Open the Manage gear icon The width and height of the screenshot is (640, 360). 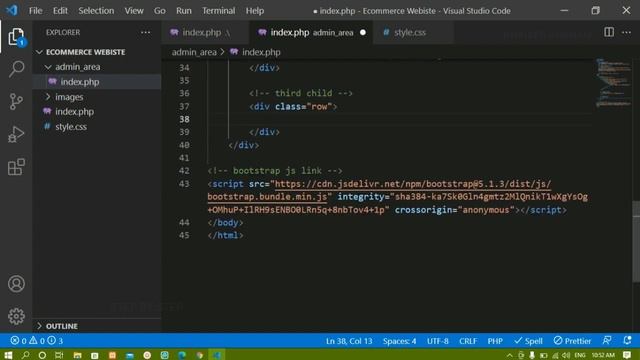click(16, 316)
